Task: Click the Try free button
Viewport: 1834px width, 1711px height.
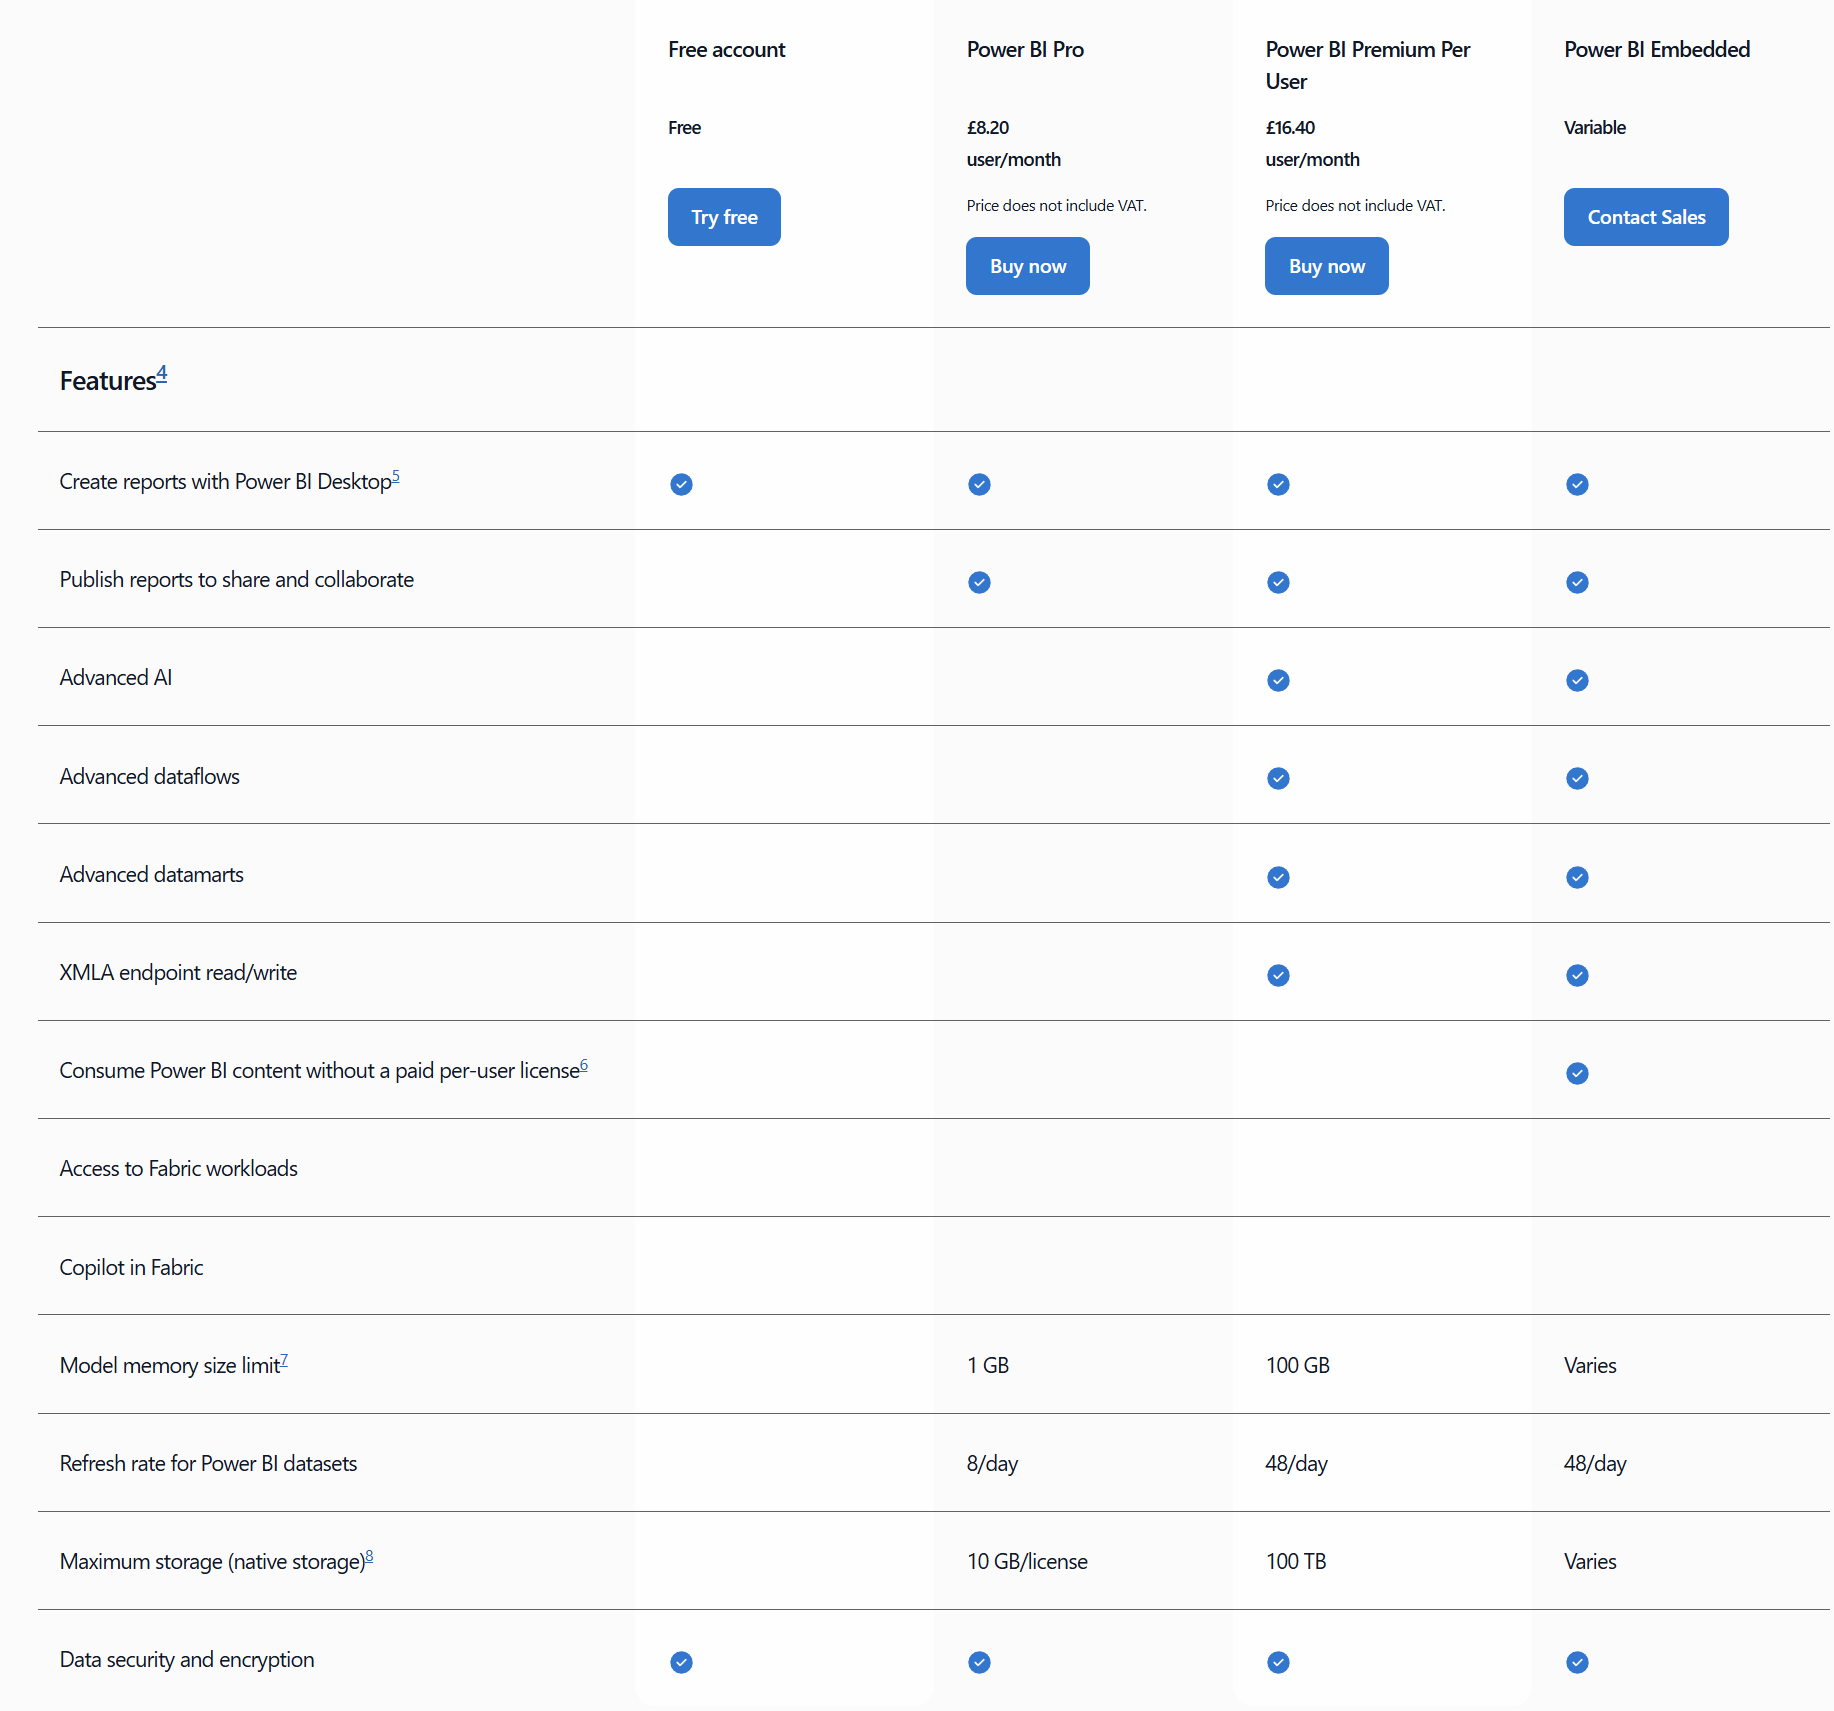Action: point(723,217)
